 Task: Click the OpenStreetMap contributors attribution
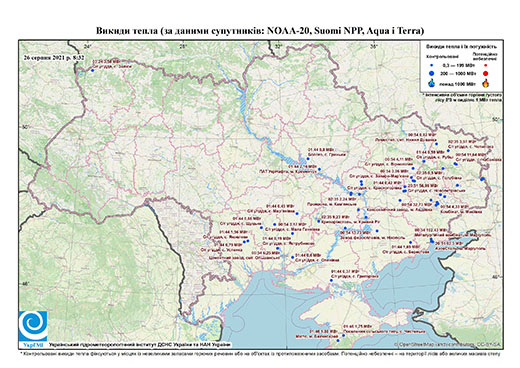pyautogui.click(x=448, y=344)
